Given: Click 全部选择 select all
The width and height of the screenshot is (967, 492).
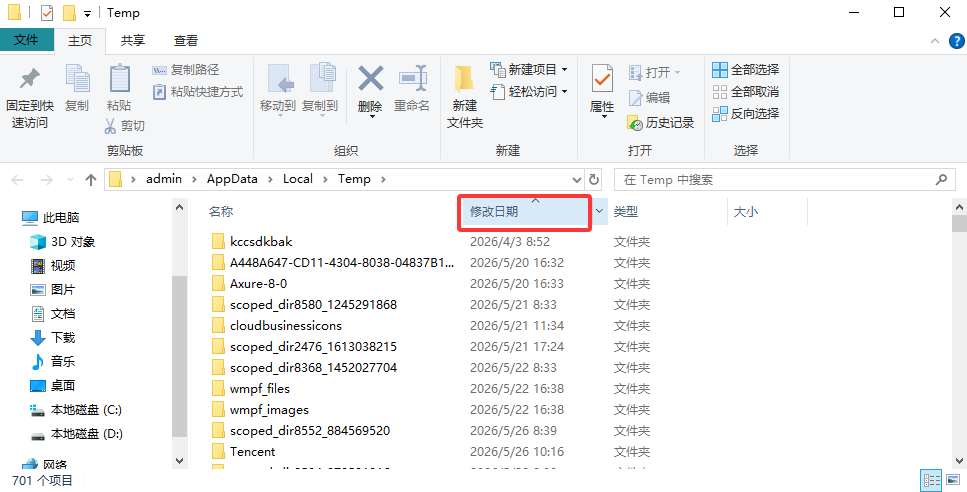Looking at the screenshot, I should click(746, 69).
